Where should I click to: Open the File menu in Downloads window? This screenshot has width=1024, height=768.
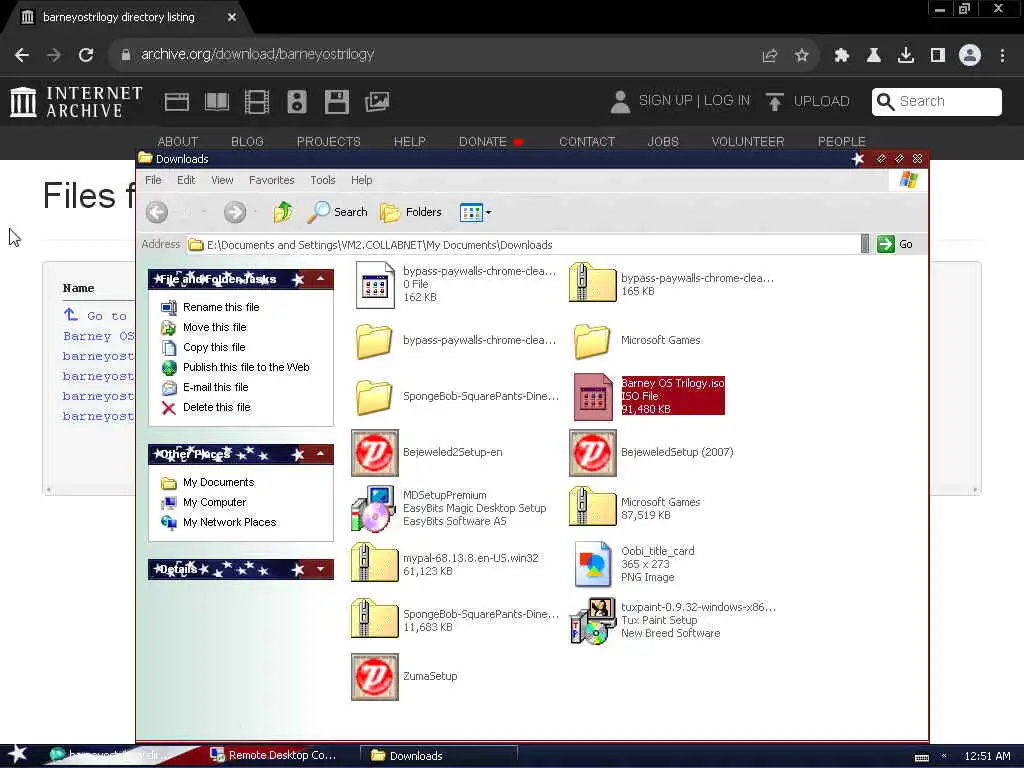click(153, 180)
